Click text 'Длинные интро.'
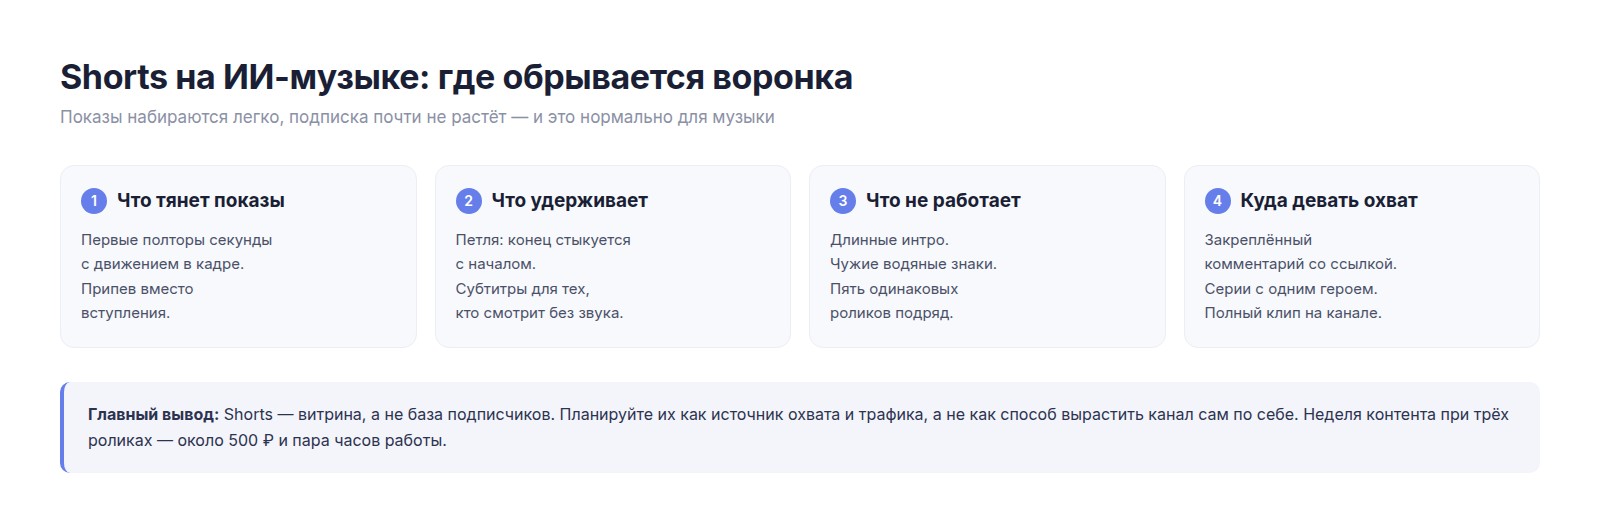The image size is (1600, 521). coord(889,240)
